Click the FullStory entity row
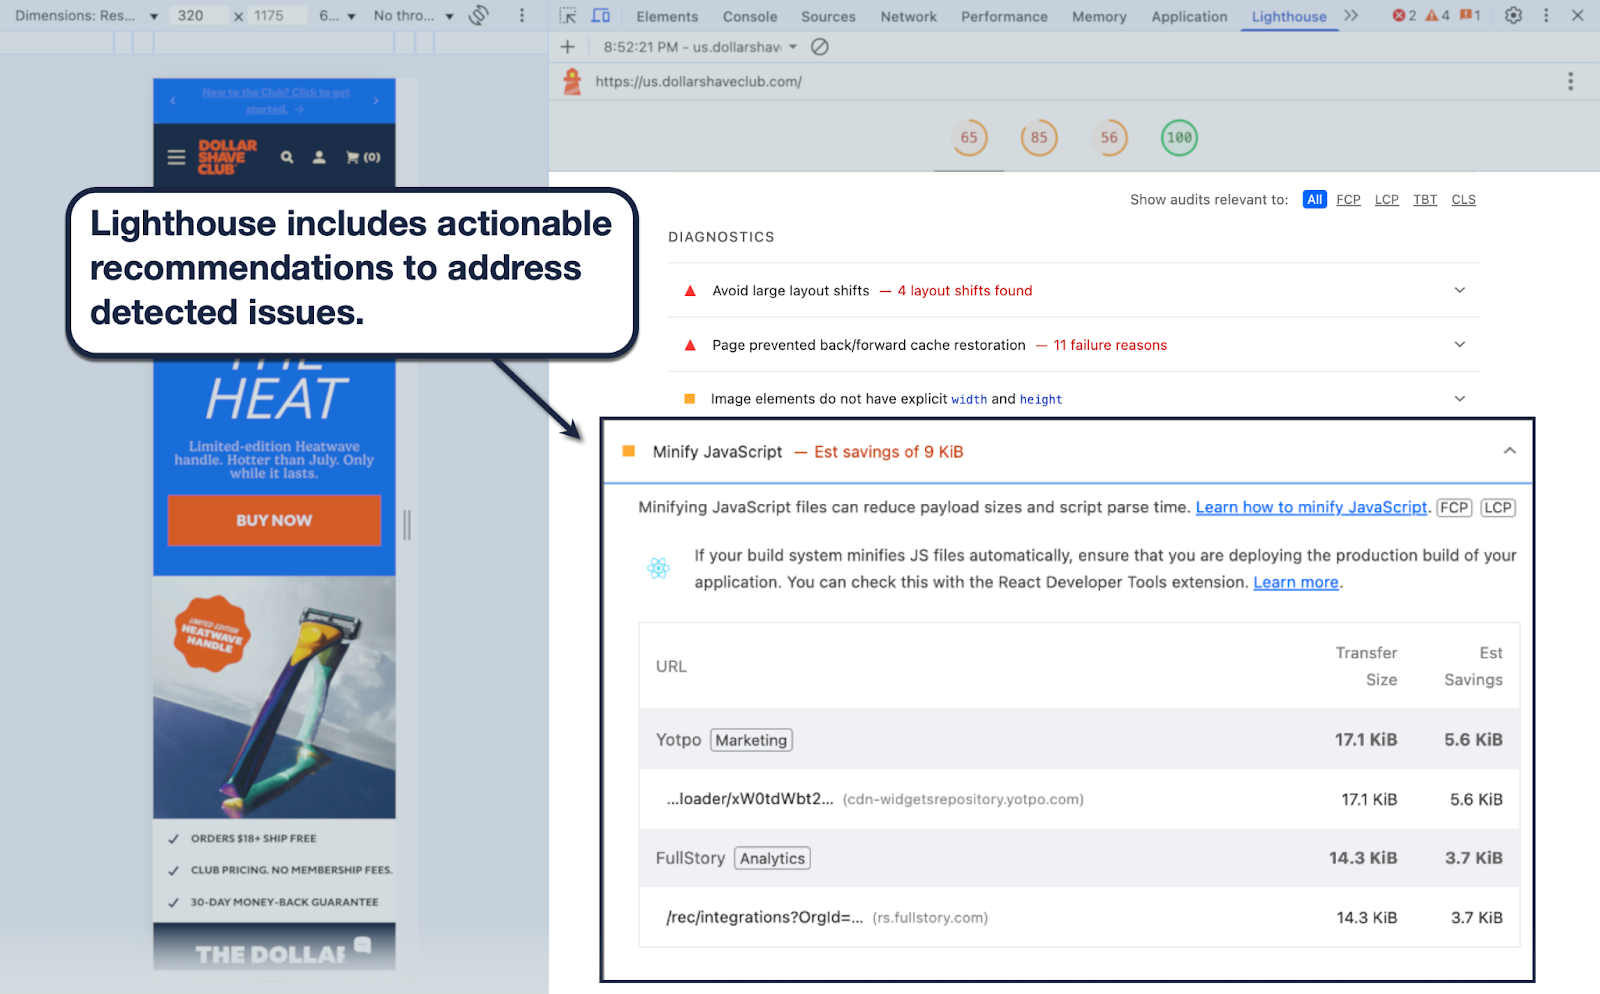This screenshot has width=1600, height=994. [1079, 858]
